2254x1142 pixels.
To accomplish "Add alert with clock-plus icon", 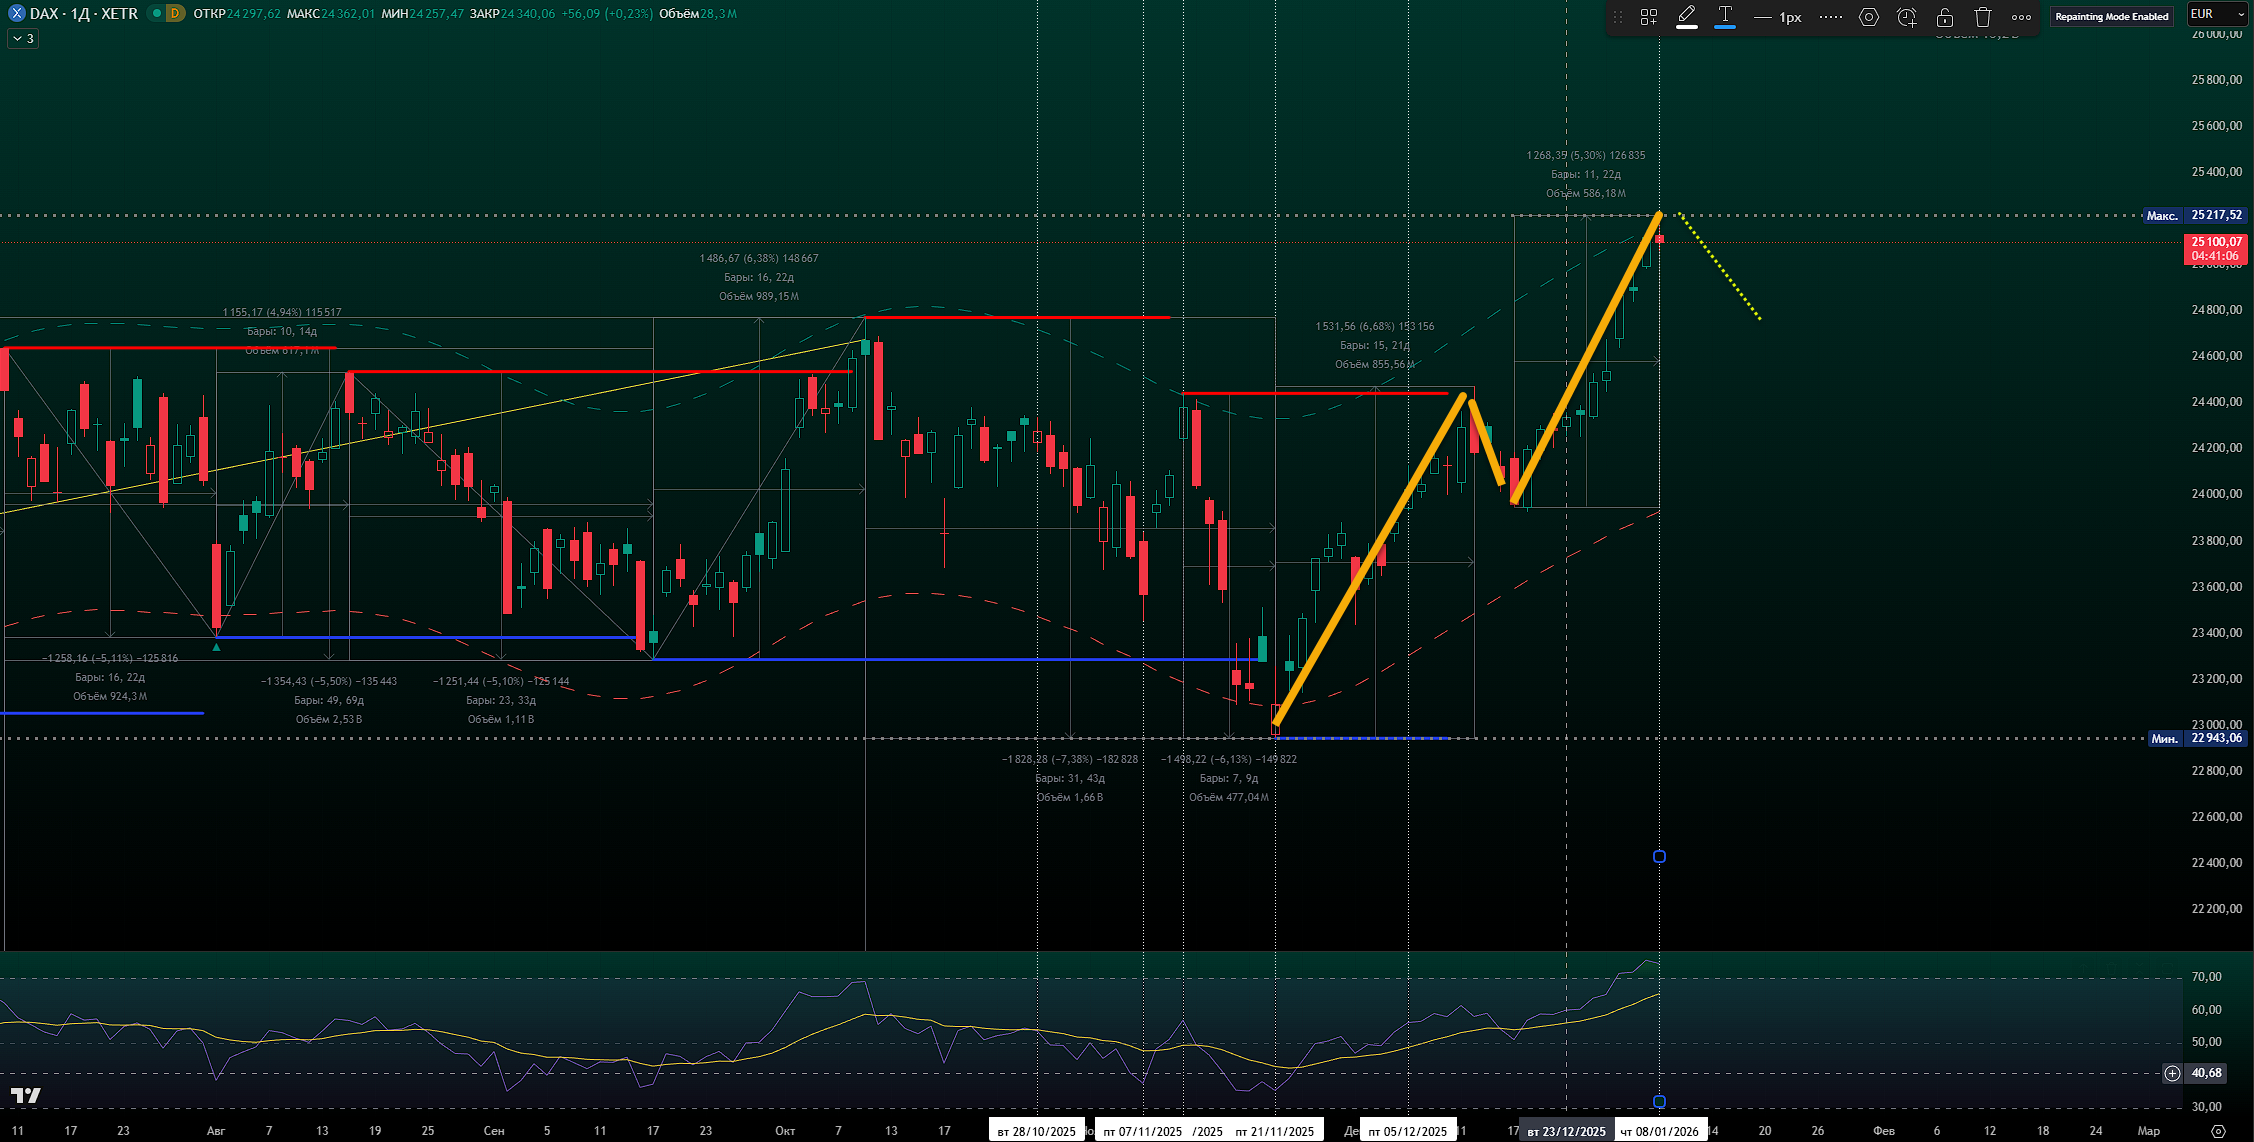I will tap(1906, 17).
